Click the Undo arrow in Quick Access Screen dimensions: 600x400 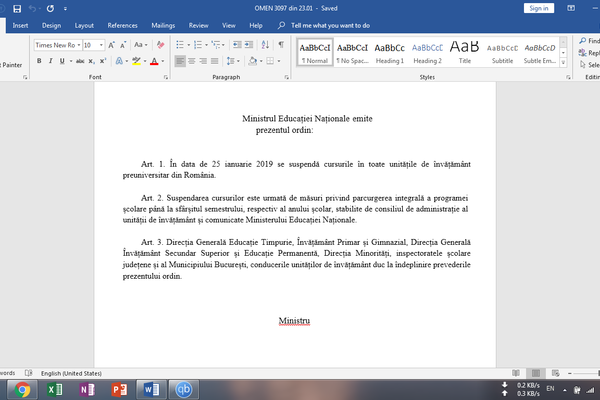point(32,8)
